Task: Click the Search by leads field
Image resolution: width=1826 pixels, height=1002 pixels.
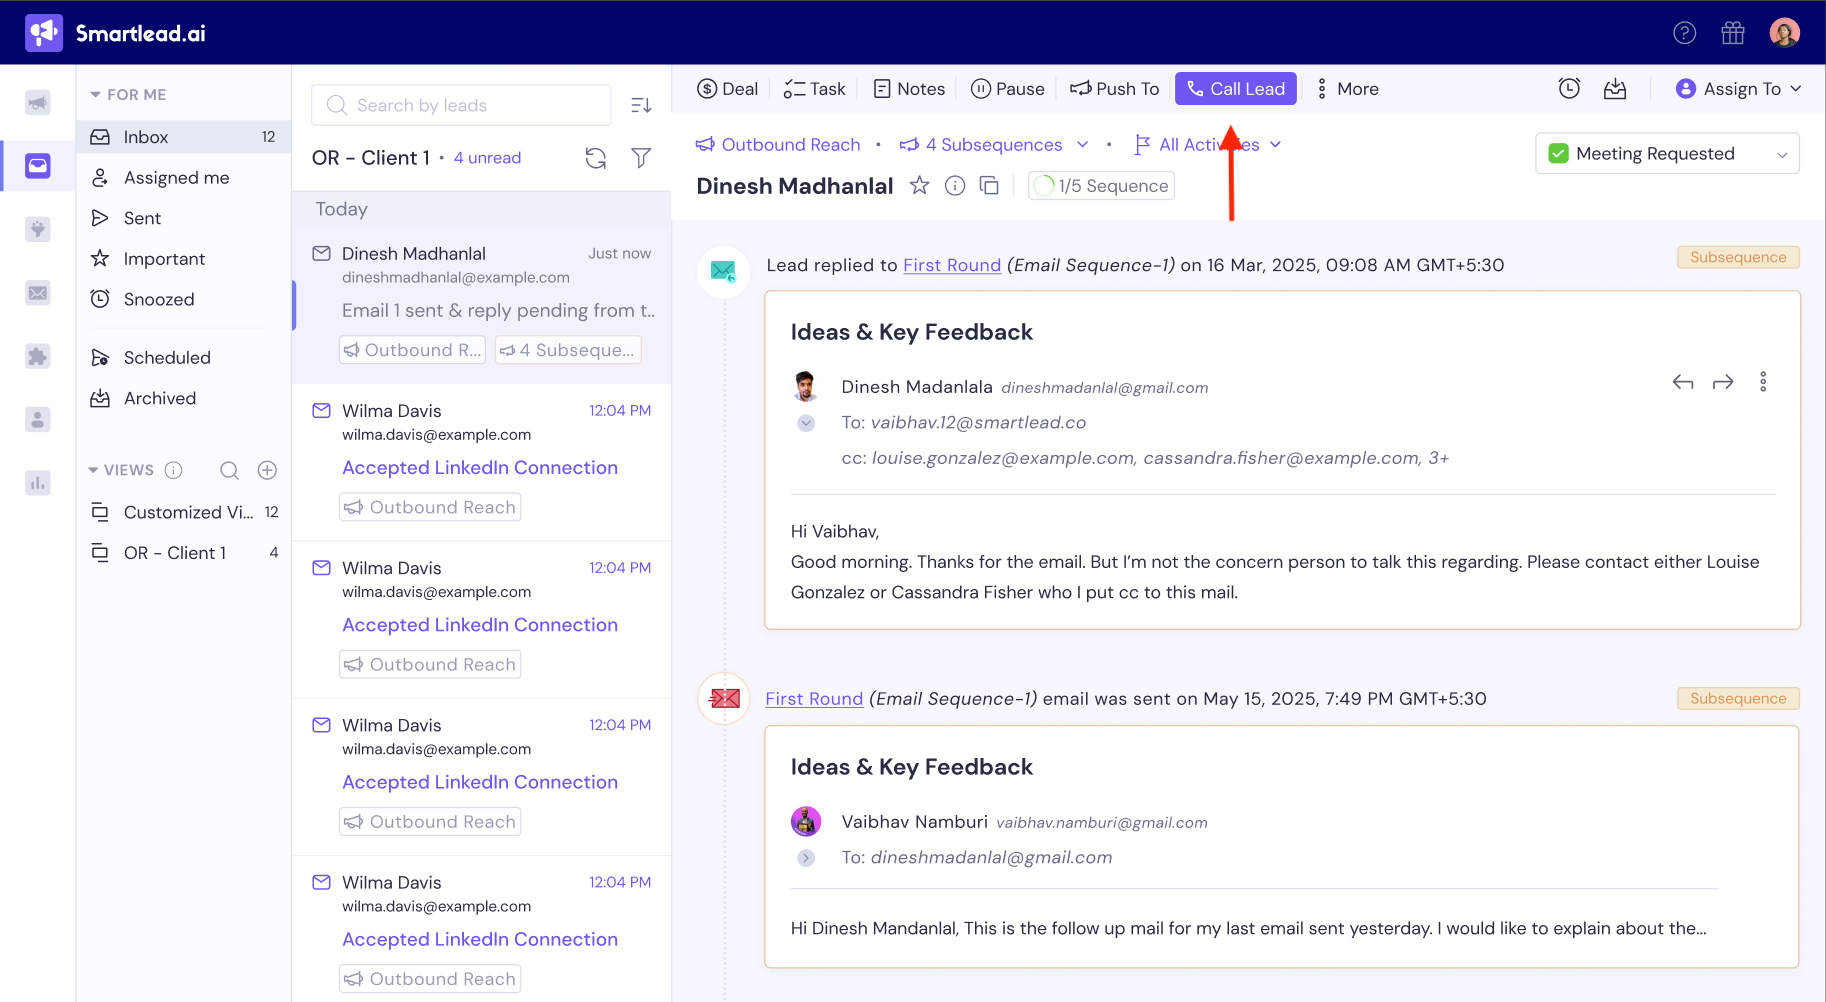Action: click(x=462, y=105)
